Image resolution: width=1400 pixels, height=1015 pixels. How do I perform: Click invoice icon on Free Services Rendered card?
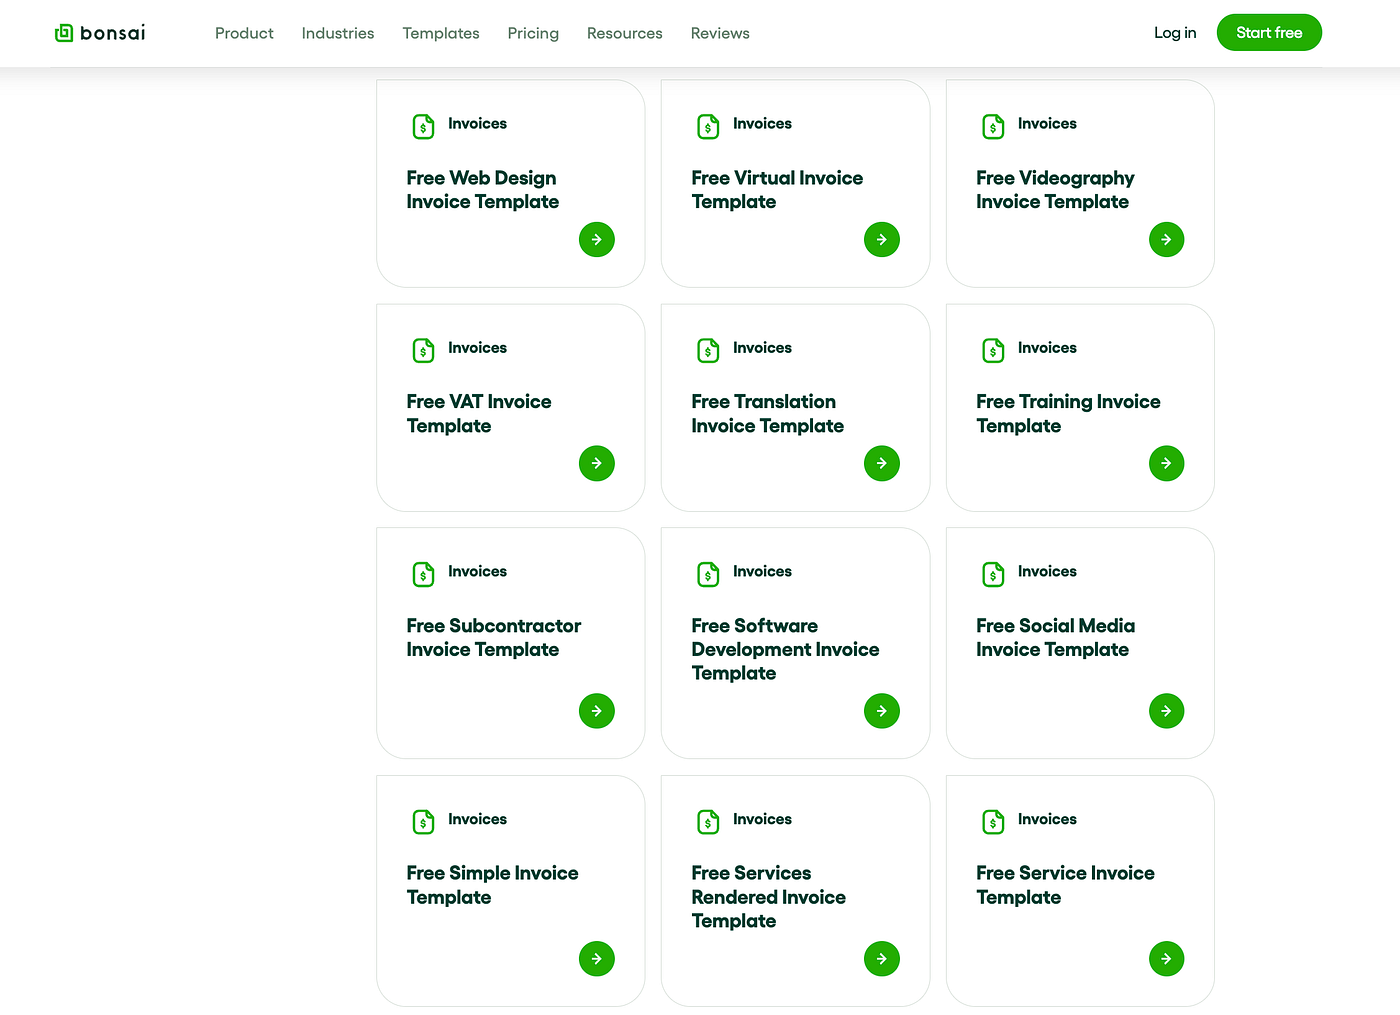[709, 822]
